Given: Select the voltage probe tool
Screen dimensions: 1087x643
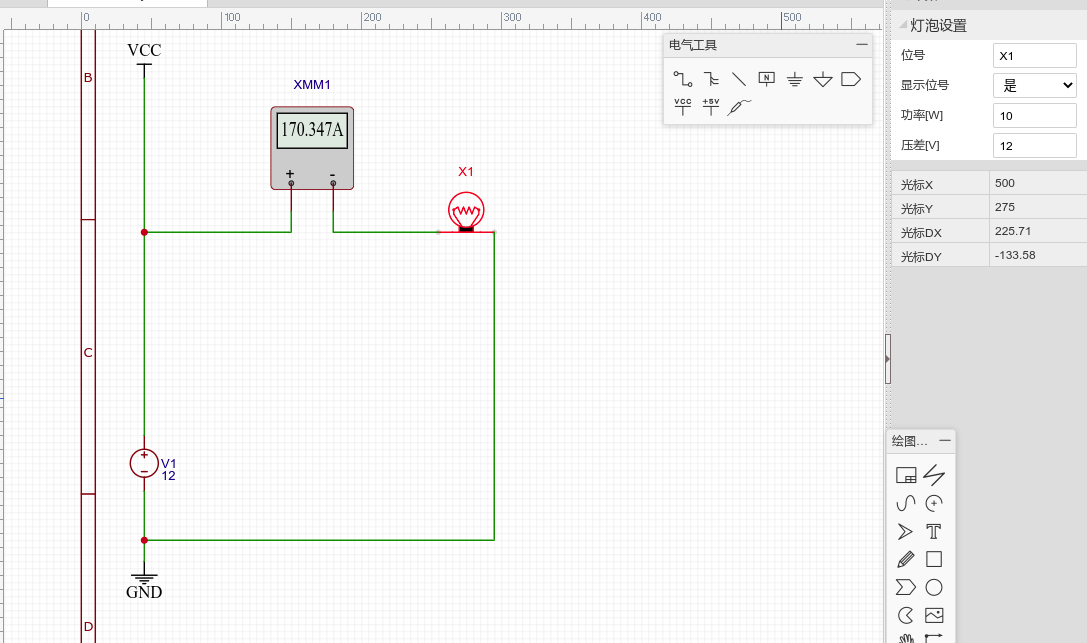Looking at the screenshot, I should [739, 106].
